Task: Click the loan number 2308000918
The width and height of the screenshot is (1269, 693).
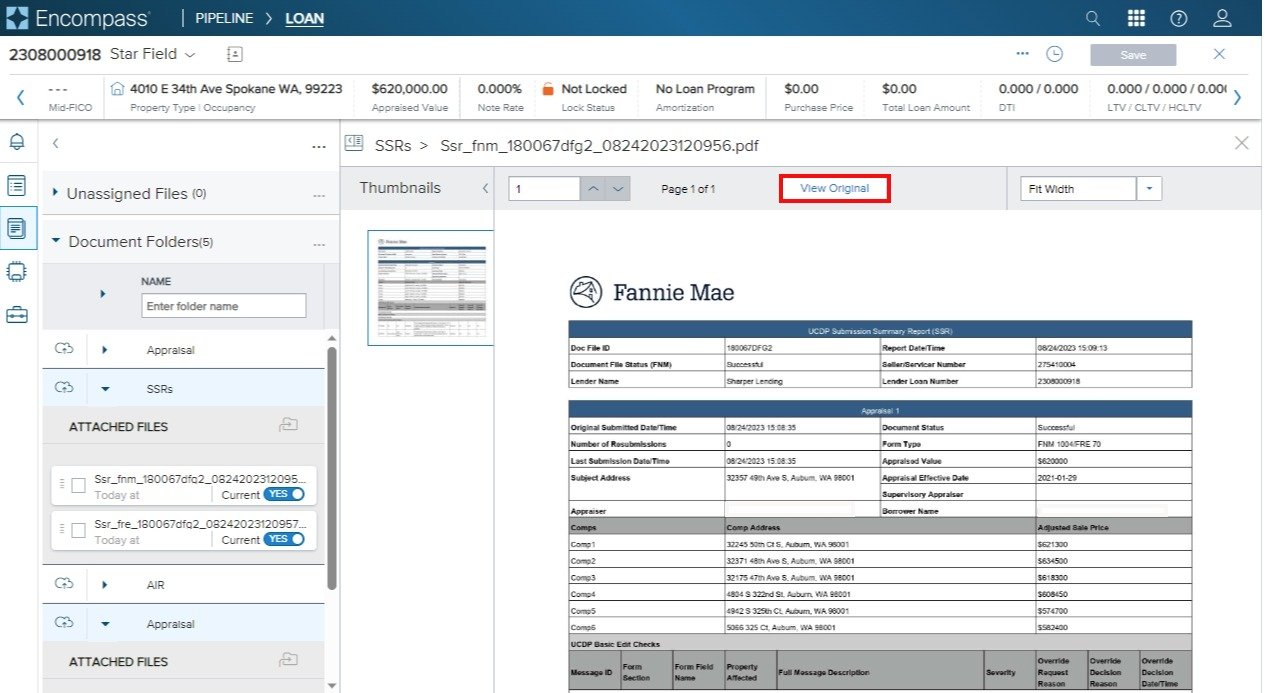Action: 55,54
